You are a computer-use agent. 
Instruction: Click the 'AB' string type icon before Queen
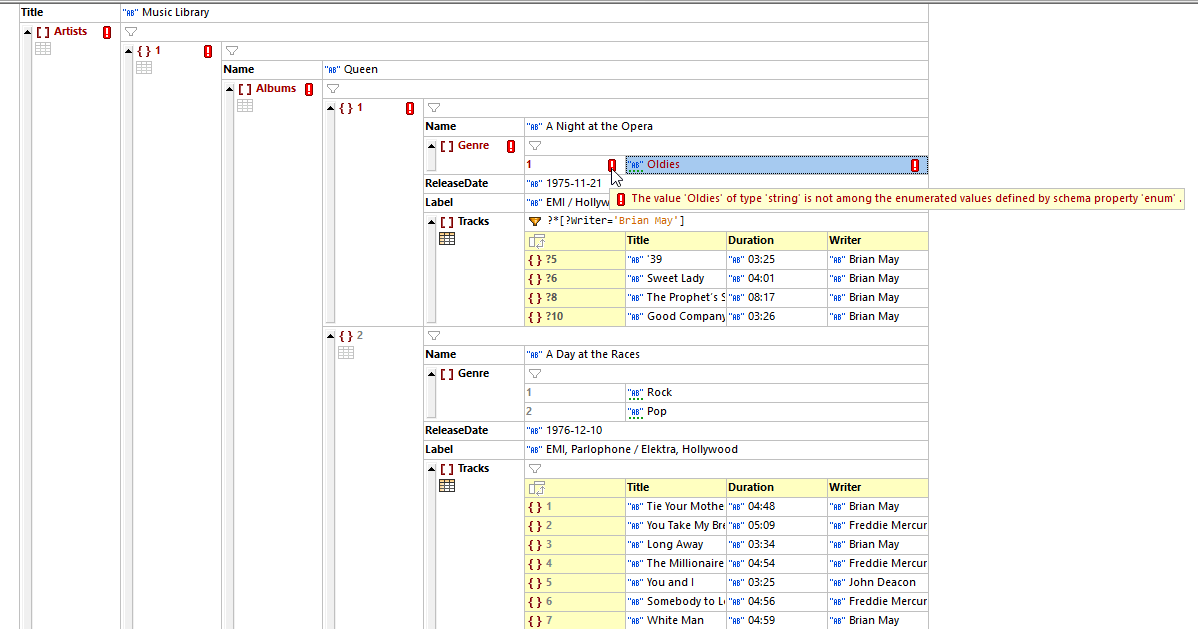tap(331, 69)
